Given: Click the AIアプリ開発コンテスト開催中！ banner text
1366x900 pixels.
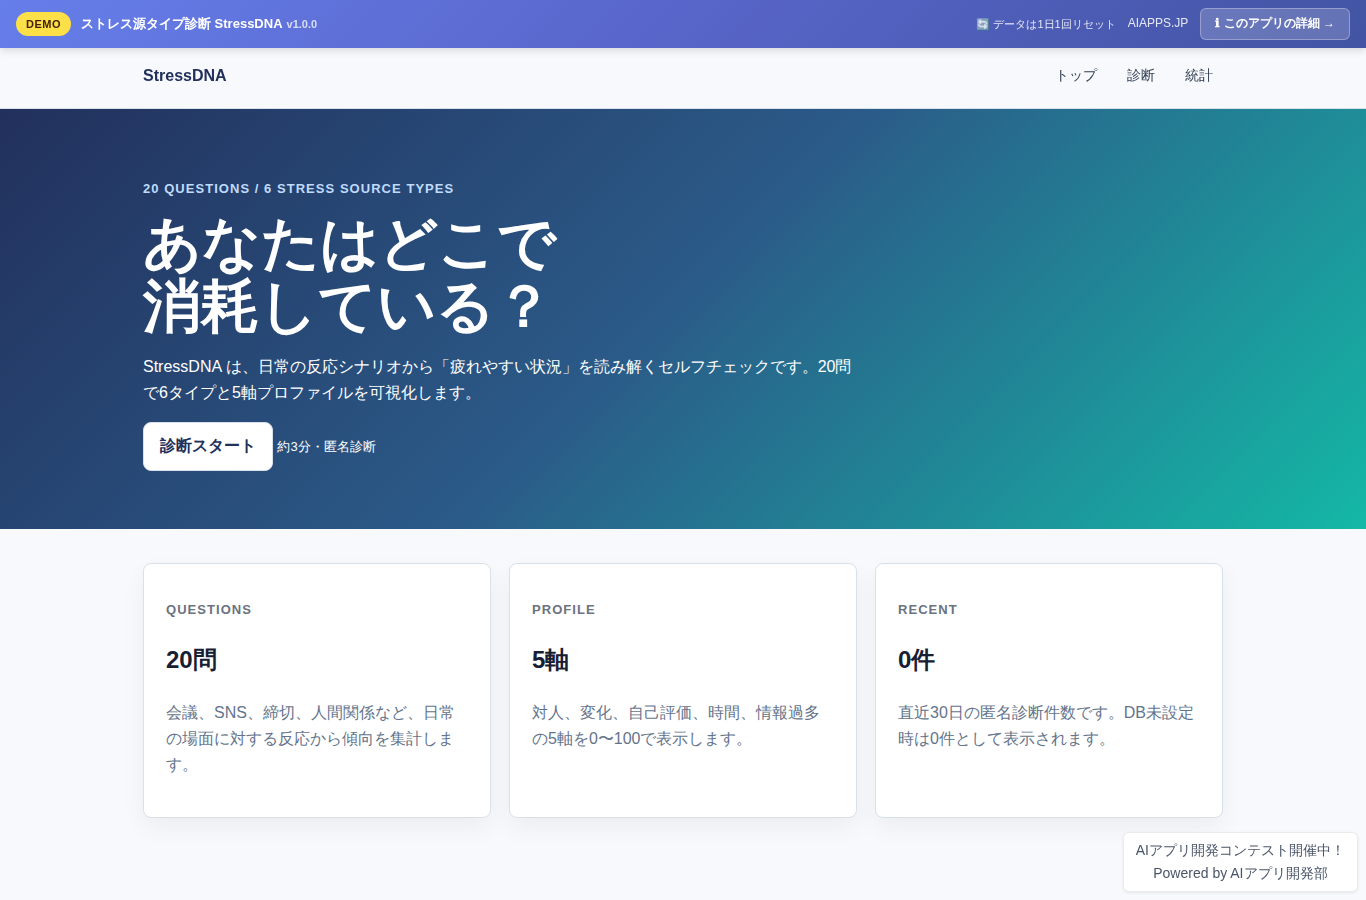Looking at the screenshot, I should [x=1240, y=850].
